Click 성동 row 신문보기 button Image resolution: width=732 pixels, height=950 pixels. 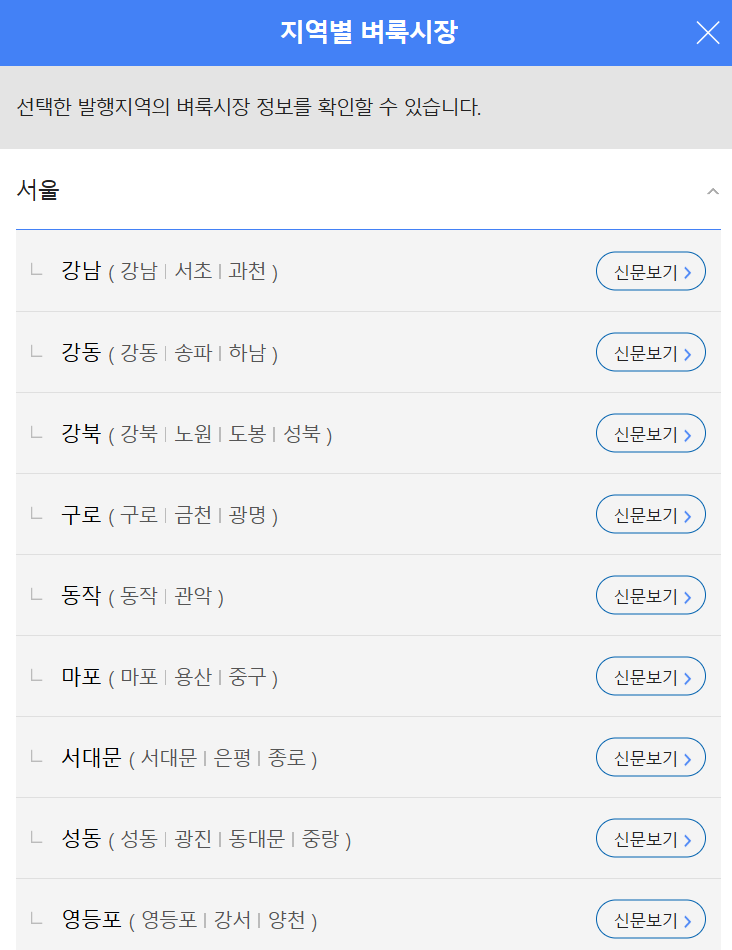click(650, 839)
